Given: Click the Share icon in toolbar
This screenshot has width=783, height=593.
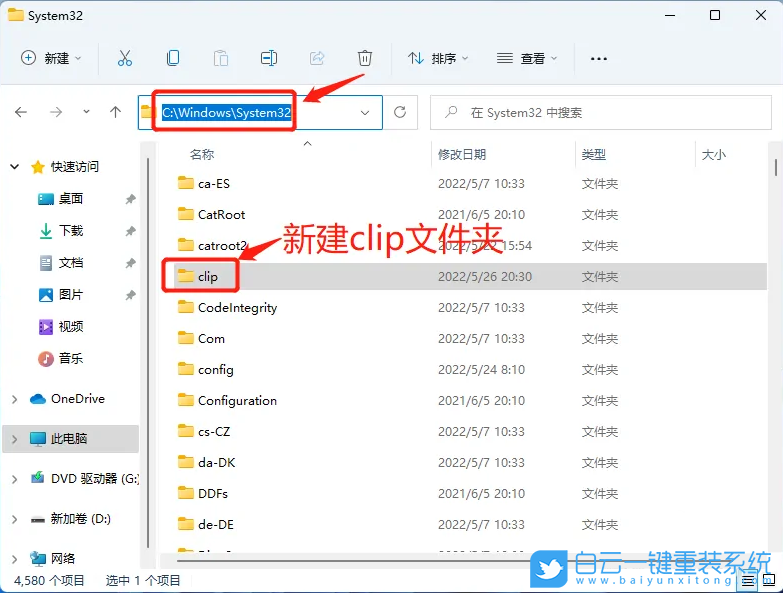Looking at the screenshot, I should 317,58.
